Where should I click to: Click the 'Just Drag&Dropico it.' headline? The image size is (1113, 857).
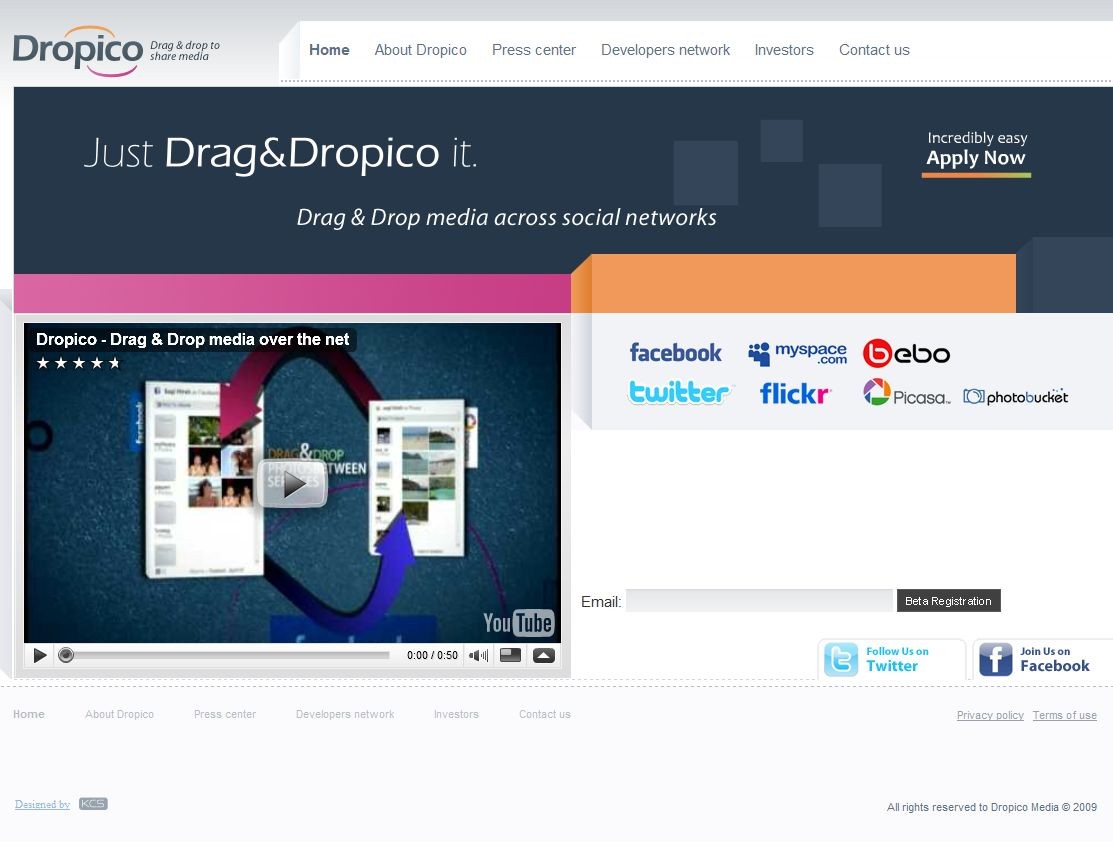280,153
